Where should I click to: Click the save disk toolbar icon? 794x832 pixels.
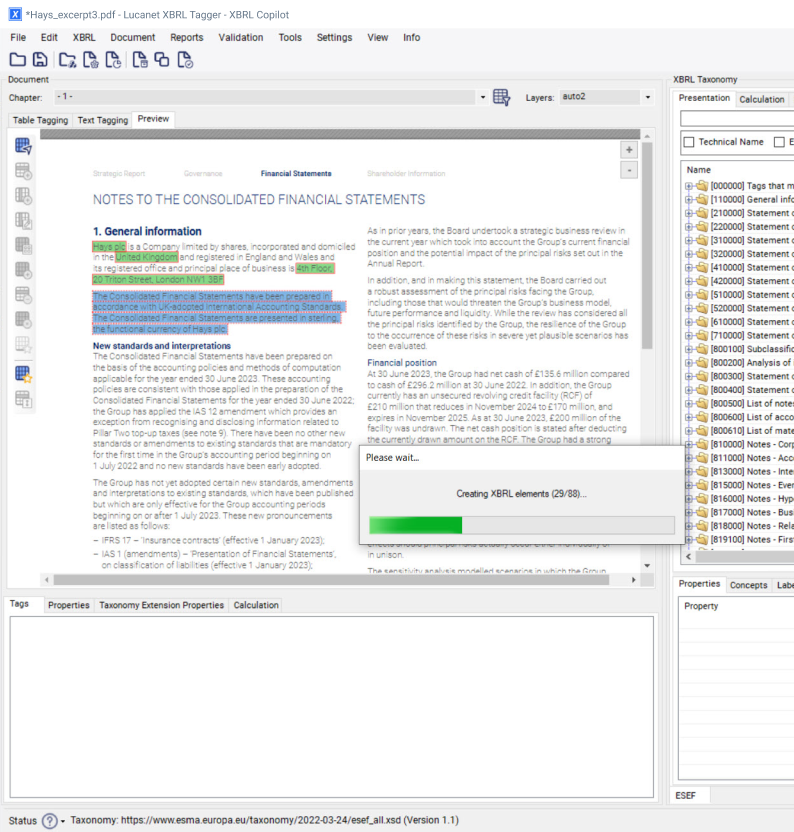[40, 60]
